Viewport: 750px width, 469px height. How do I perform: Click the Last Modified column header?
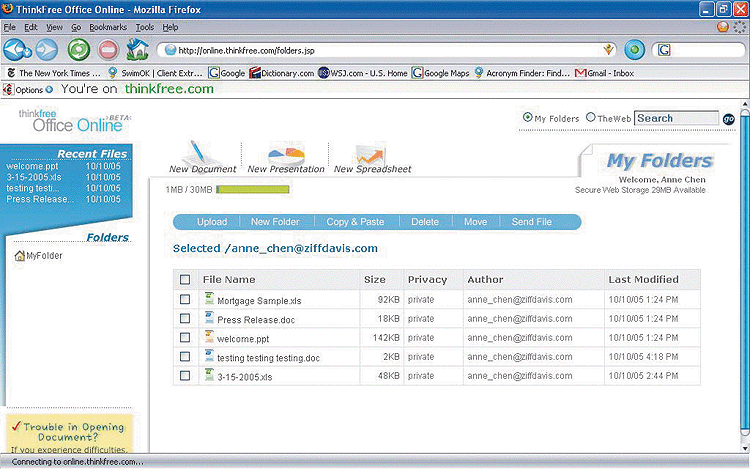(643, 279)
